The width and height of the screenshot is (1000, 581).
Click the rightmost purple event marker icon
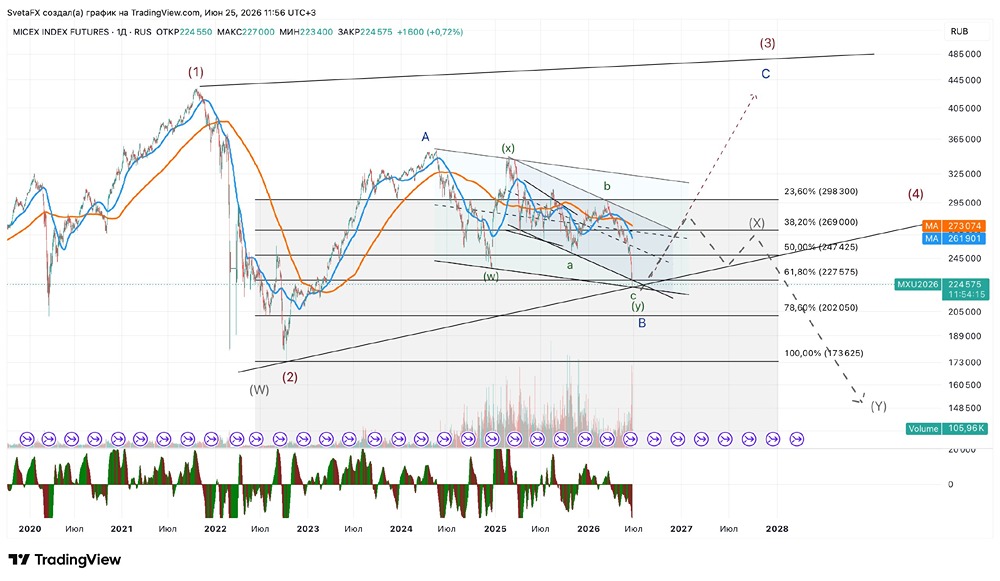797,439
